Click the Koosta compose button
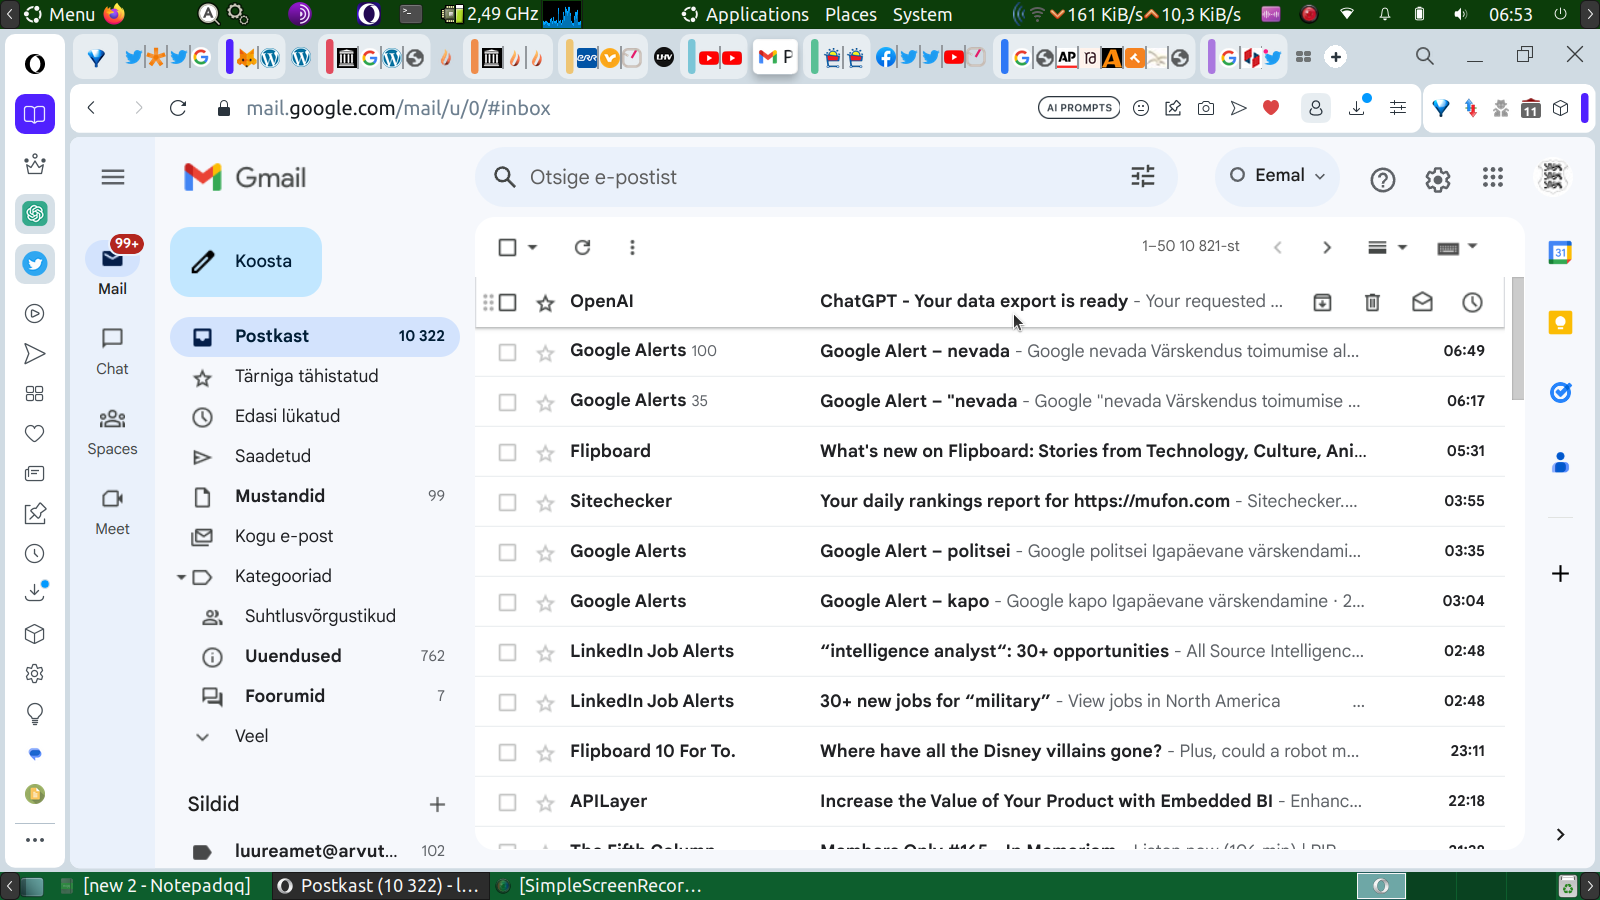1600x900 pixels. (246, 262)
